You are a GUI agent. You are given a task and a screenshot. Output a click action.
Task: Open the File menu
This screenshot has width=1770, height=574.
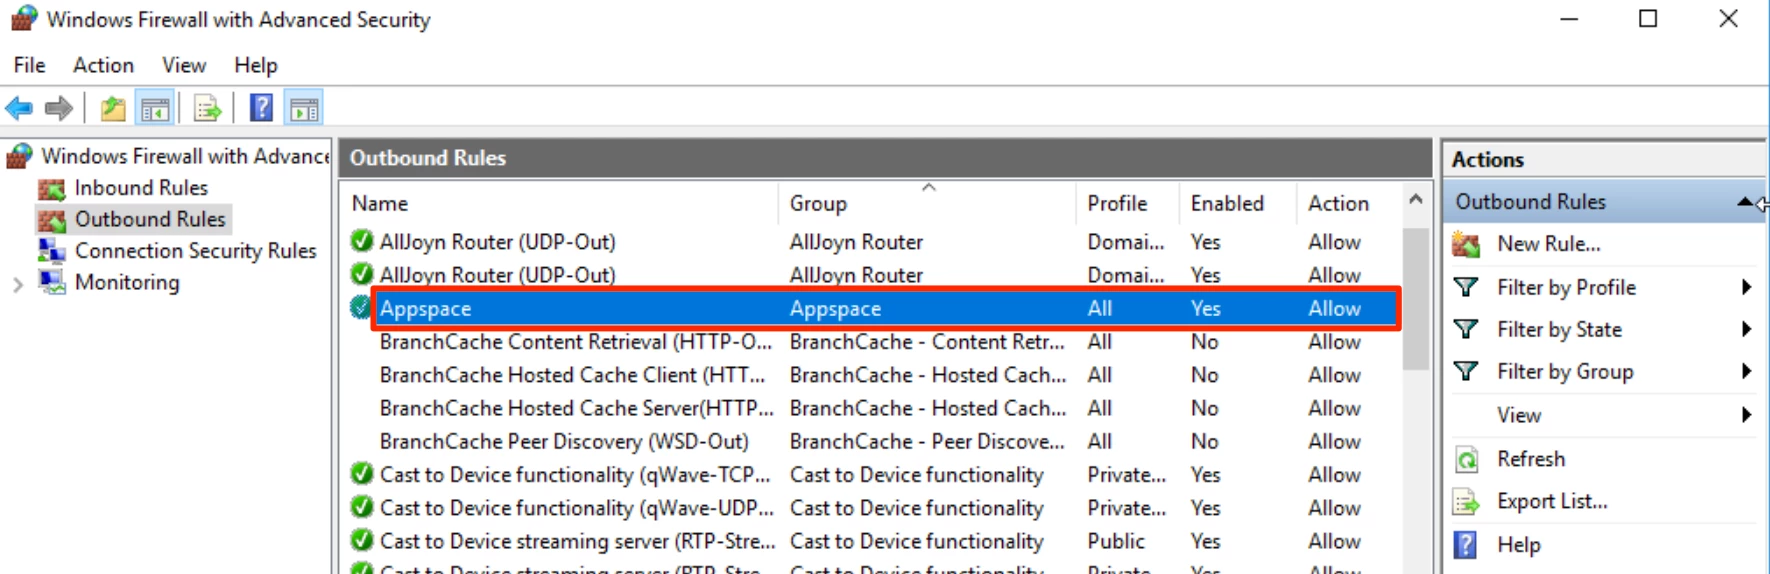29,65
